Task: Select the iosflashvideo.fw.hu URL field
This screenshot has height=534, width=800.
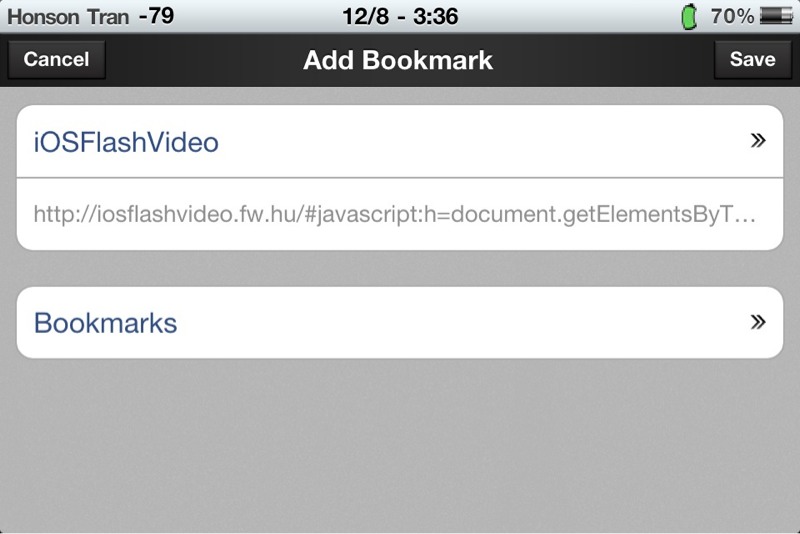Action: (400, 214)
